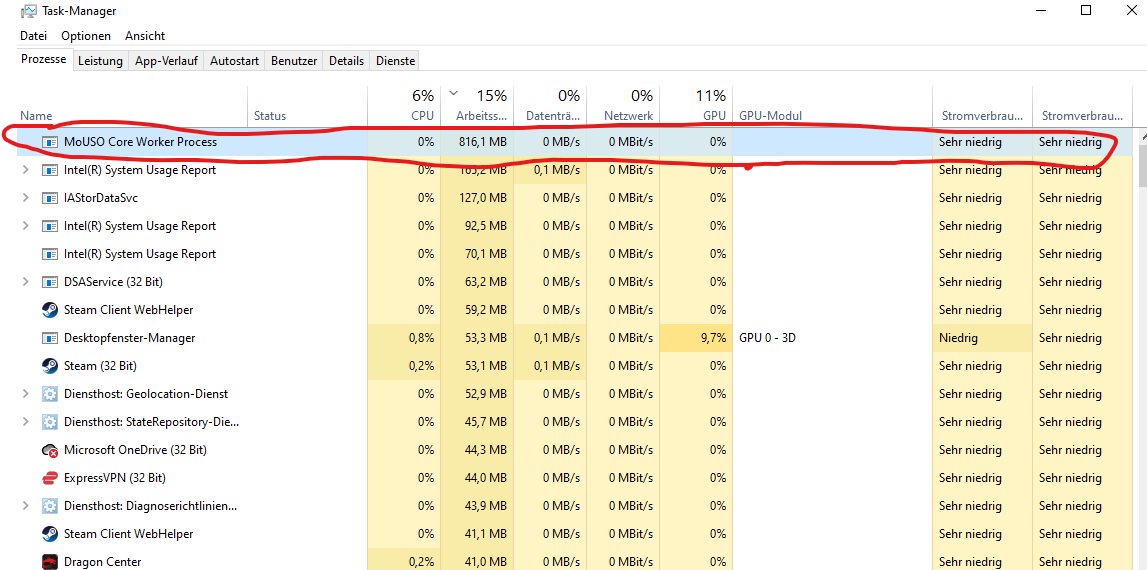This screenshot has height=570, width=1147.
Task: Sort processes by CPU column
Action: (x=404, y=105)
